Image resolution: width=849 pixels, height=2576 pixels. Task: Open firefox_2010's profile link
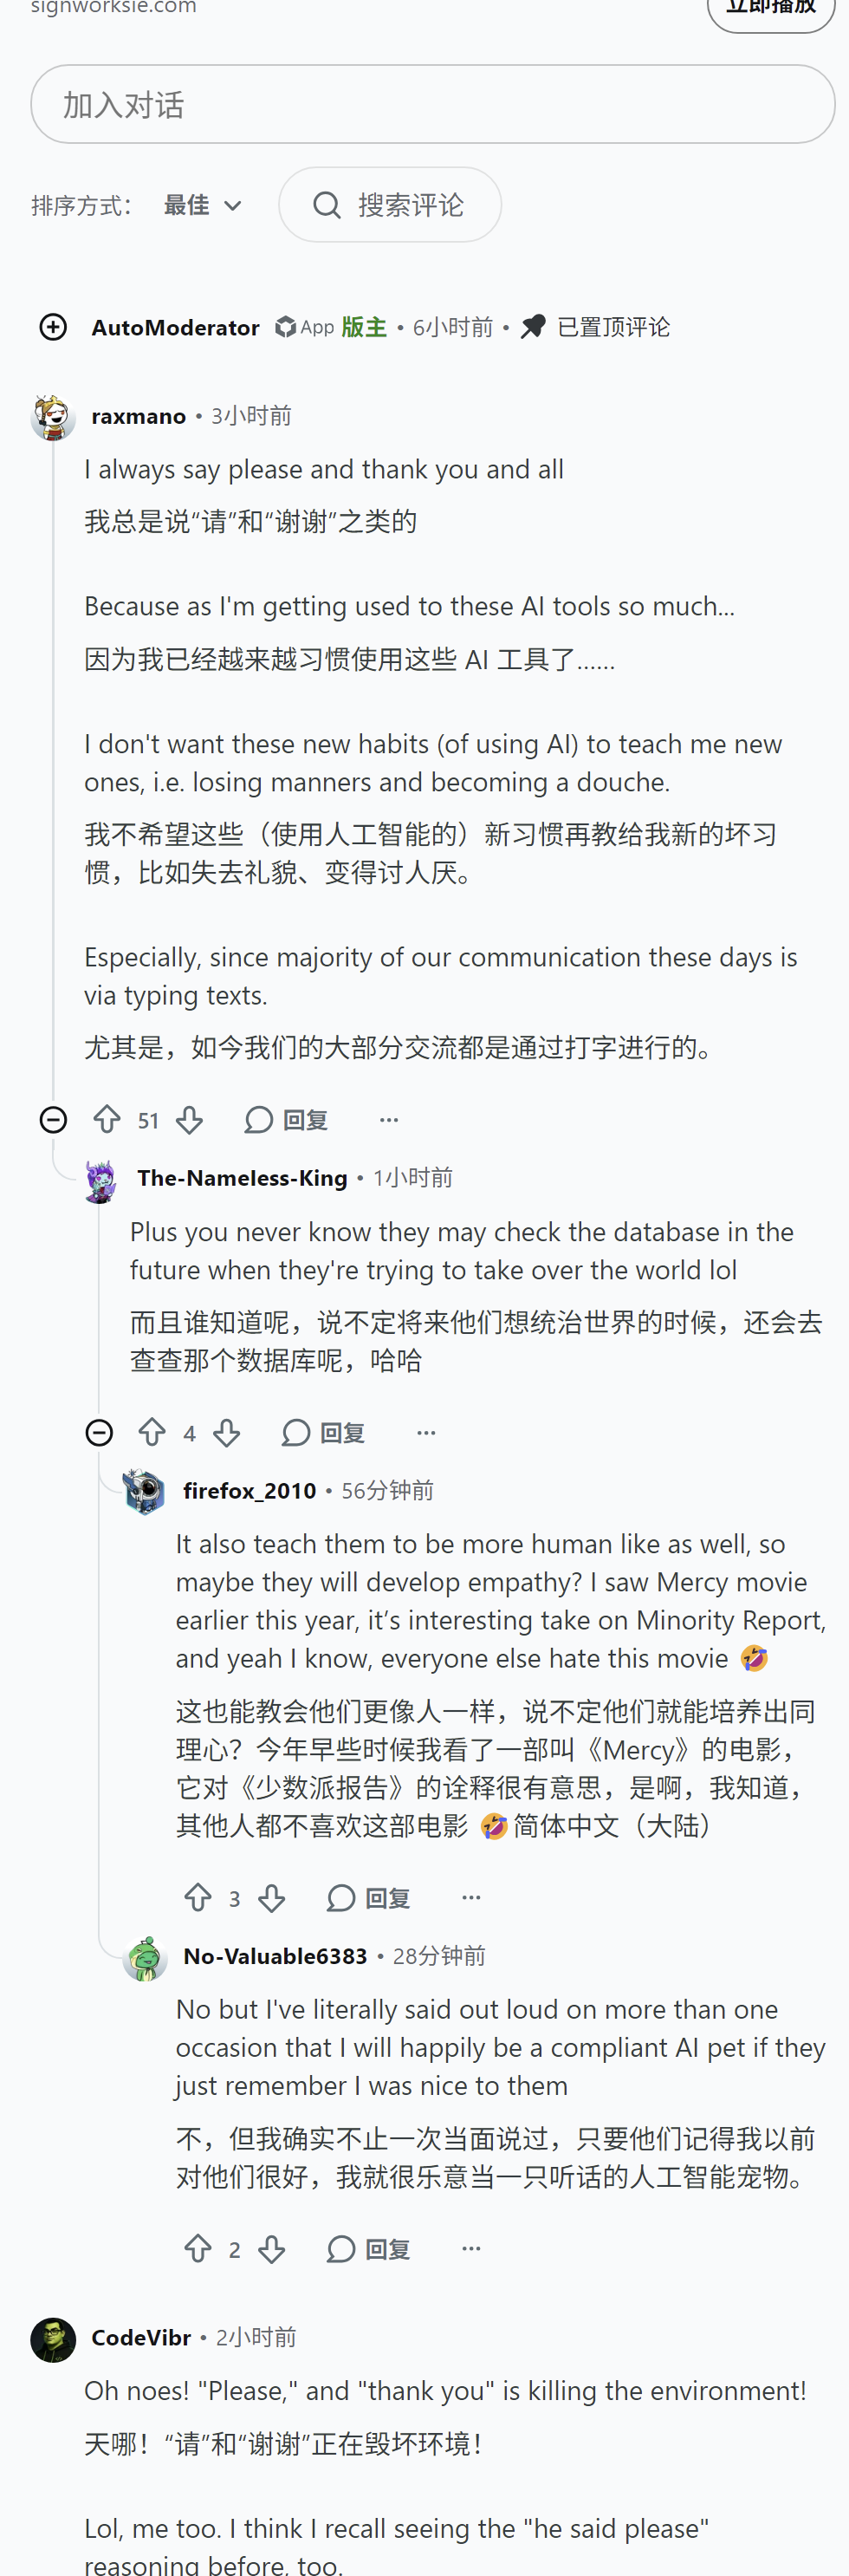tap(250, 1490)
